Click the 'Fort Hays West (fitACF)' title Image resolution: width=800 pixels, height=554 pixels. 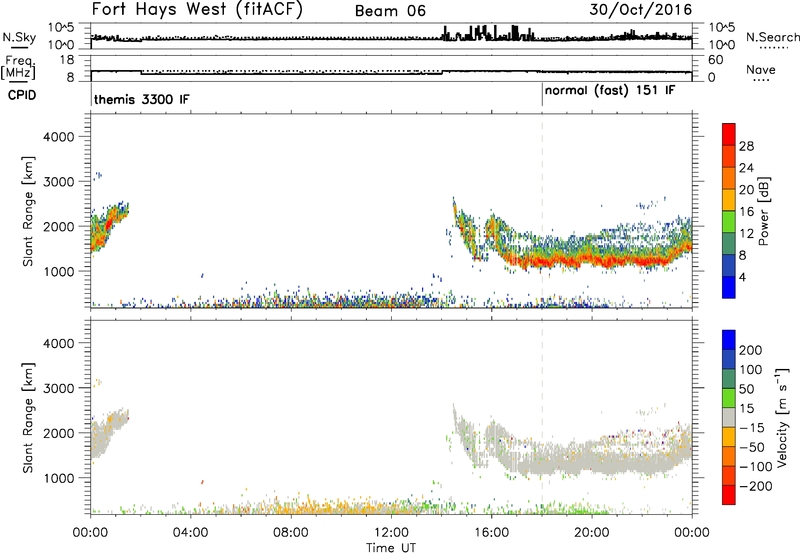197,10
